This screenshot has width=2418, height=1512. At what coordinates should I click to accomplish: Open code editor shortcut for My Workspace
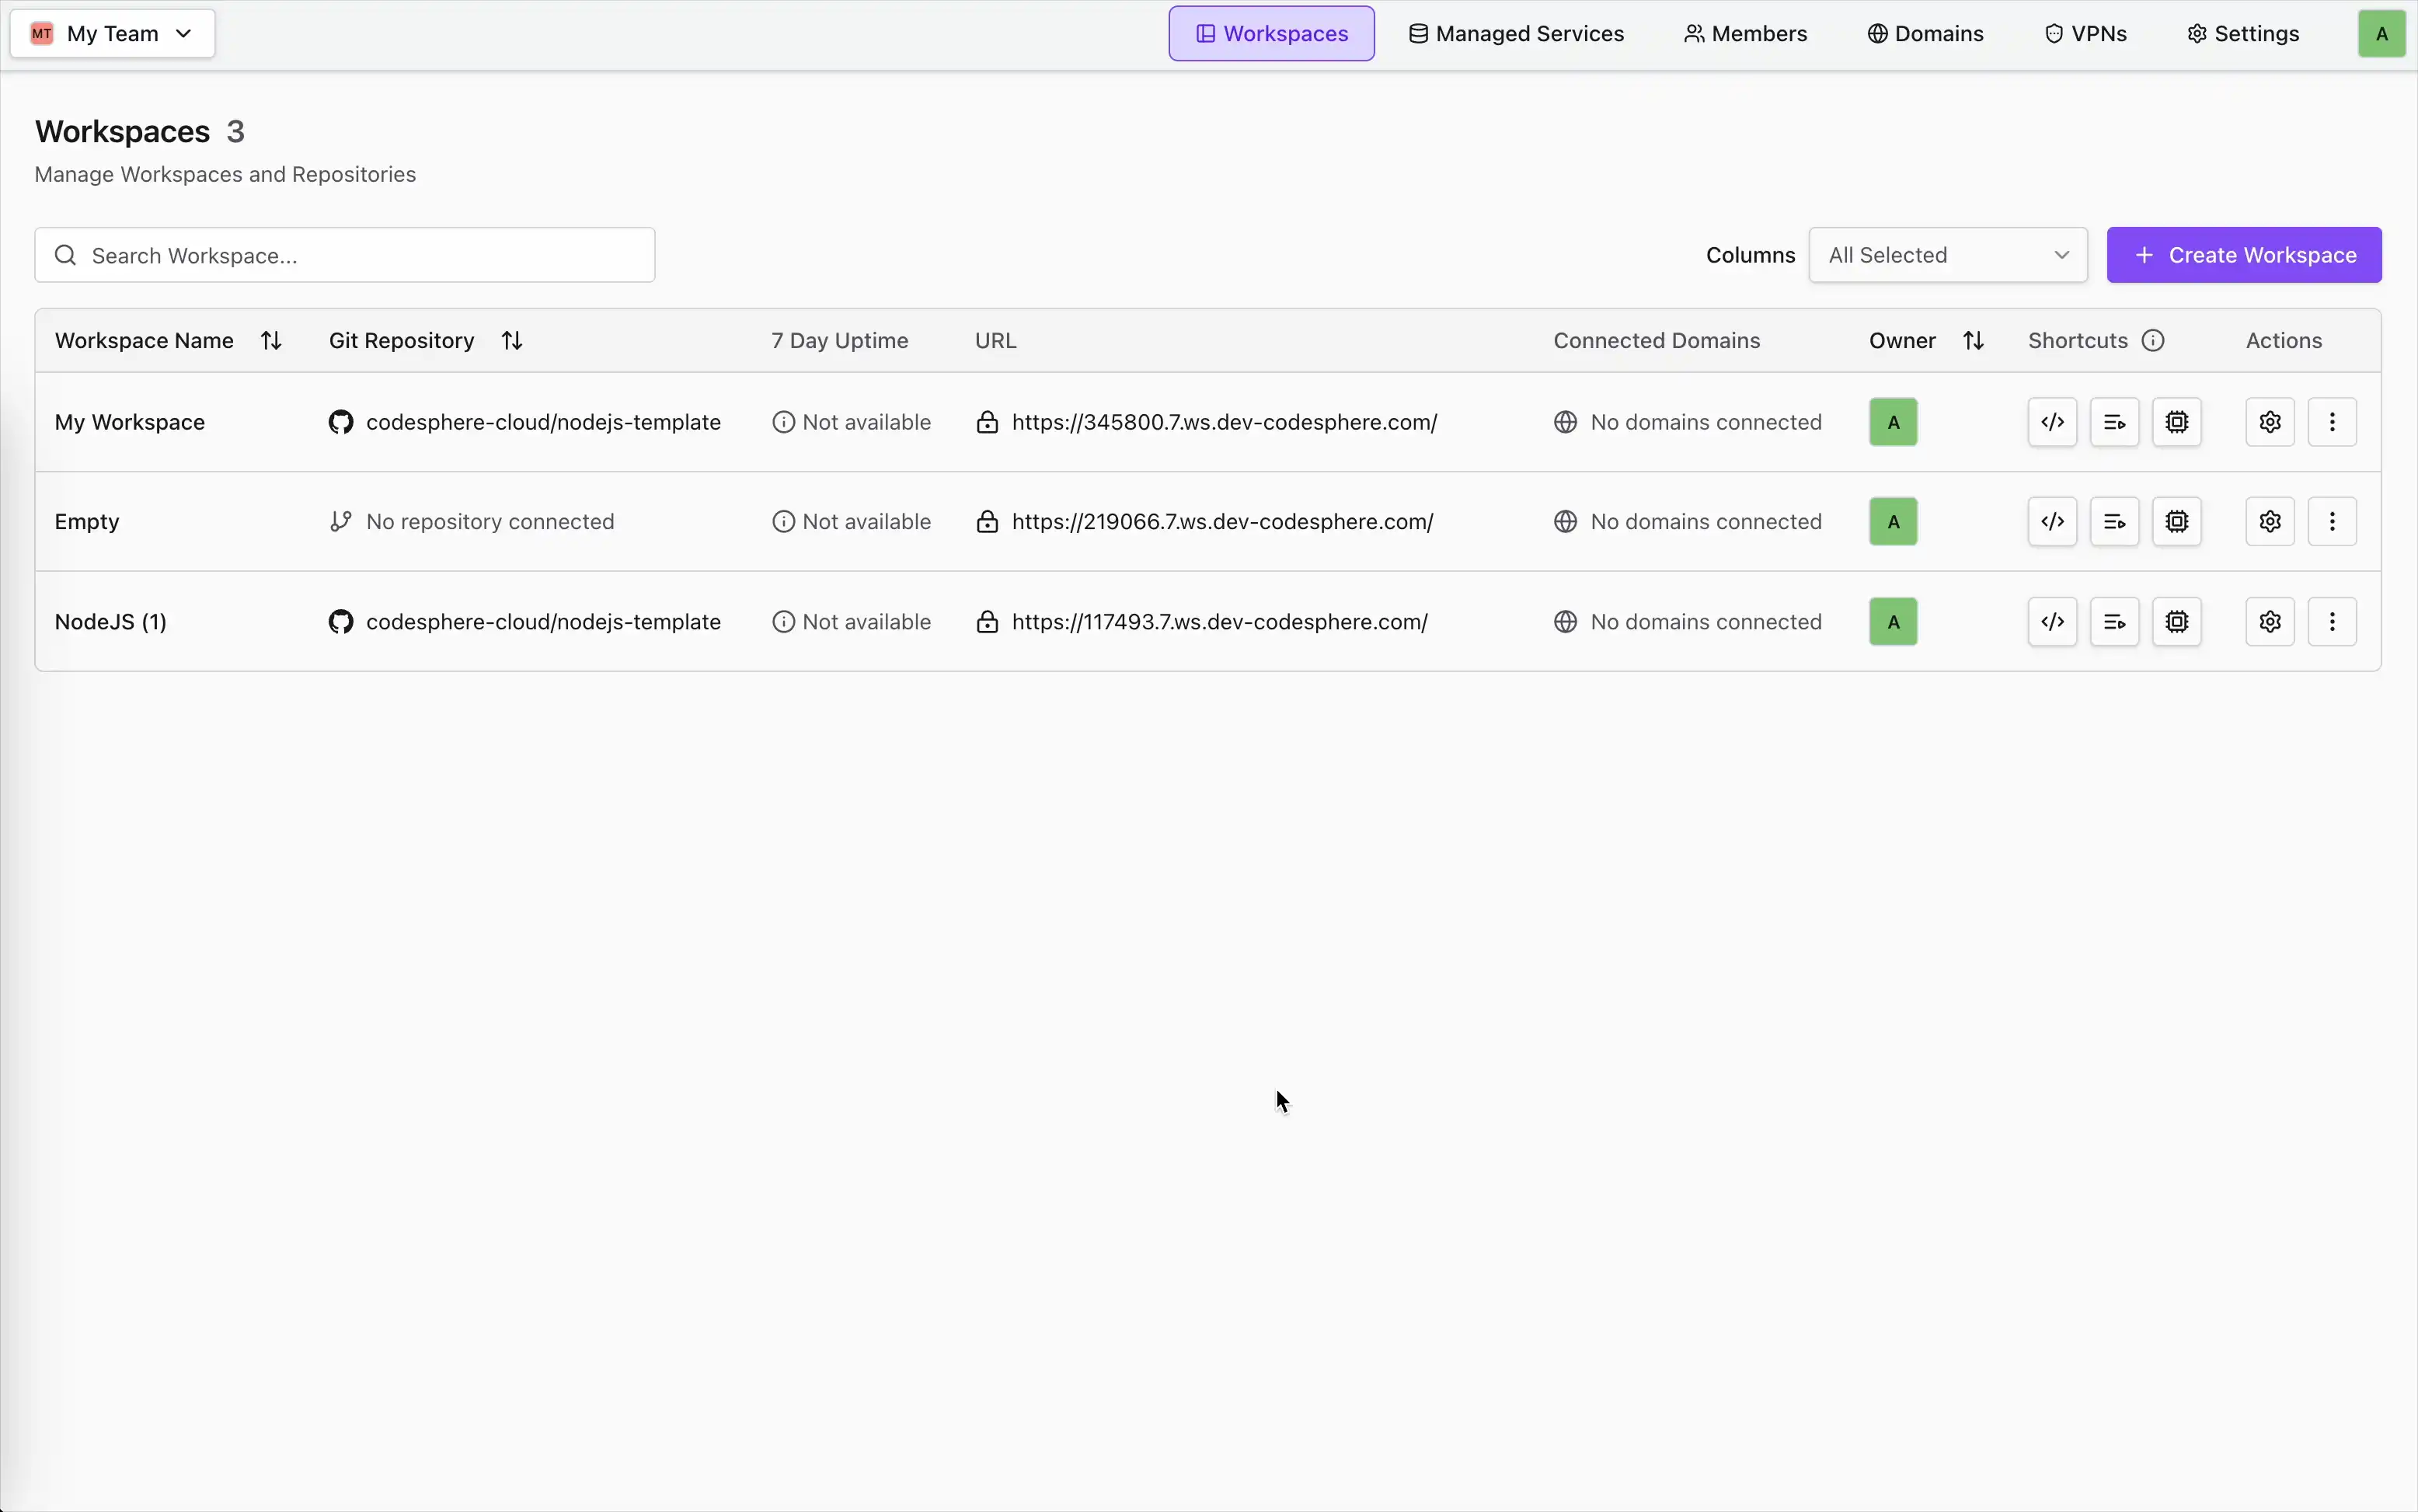click(x=2052, y=422)
